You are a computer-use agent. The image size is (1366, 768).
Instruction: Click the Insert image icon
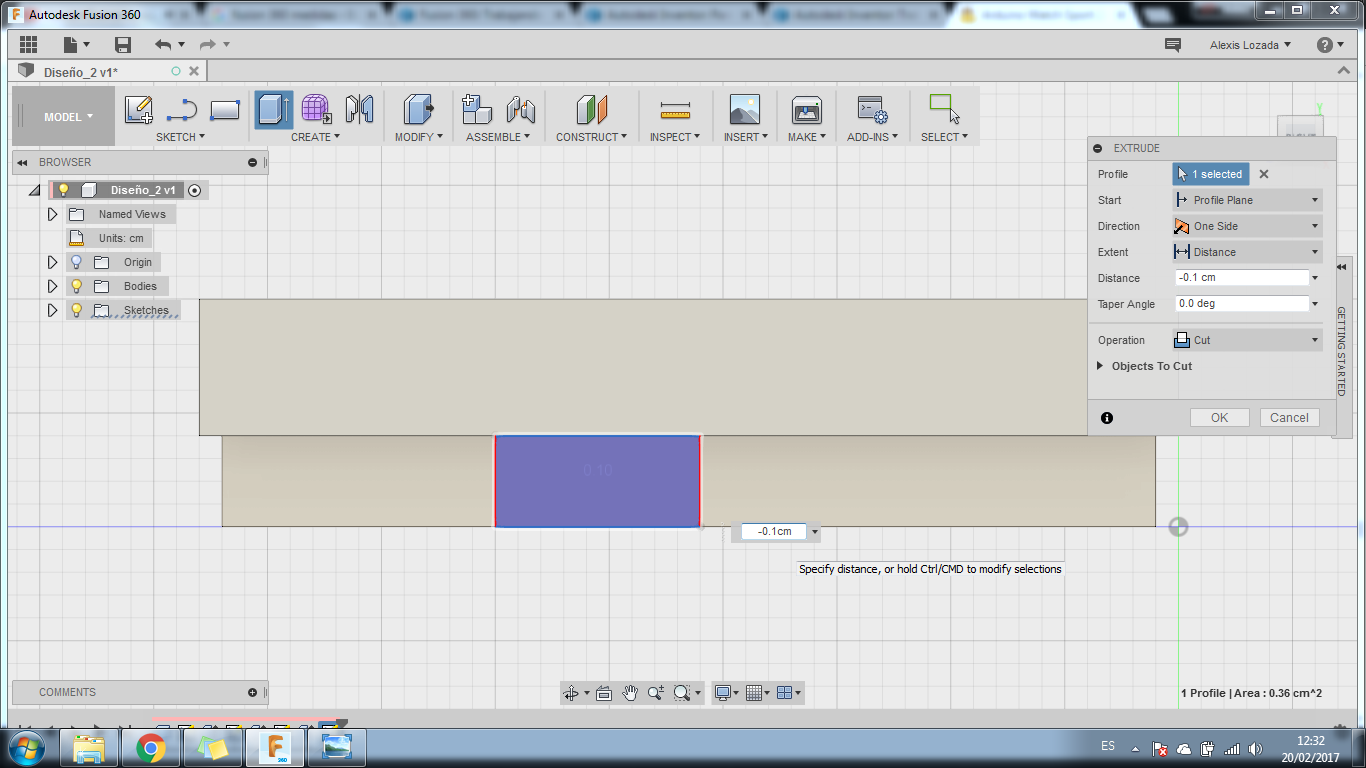click(745, 109)
